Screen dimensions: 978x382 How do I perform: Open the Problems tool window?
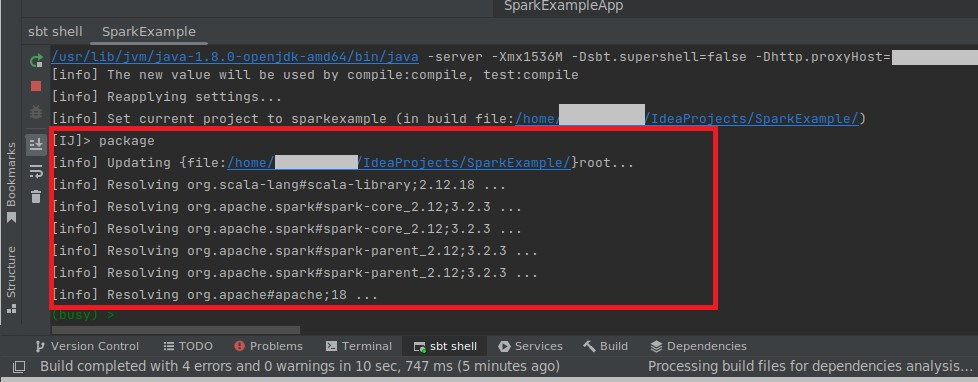(269, 346)
